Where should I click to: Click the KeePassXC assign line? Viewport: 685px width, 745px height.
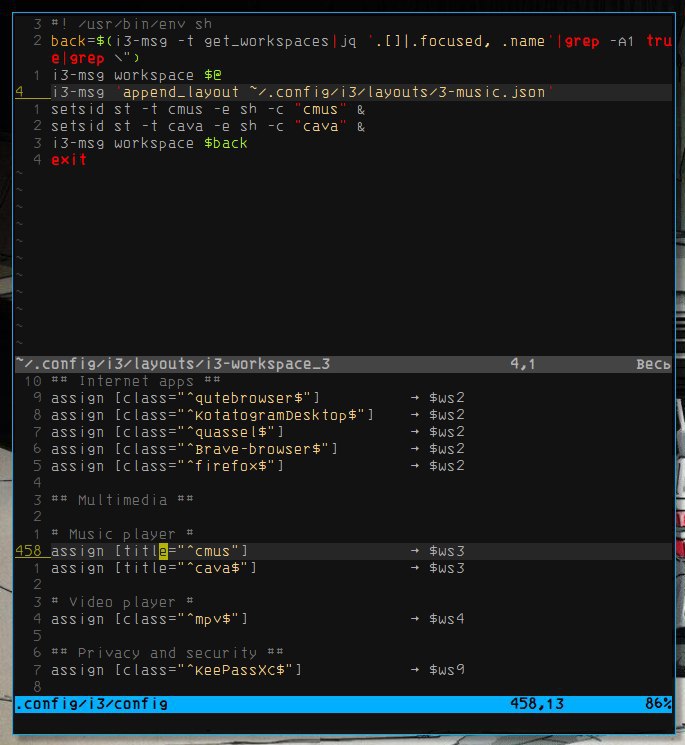tap(257, 670)
